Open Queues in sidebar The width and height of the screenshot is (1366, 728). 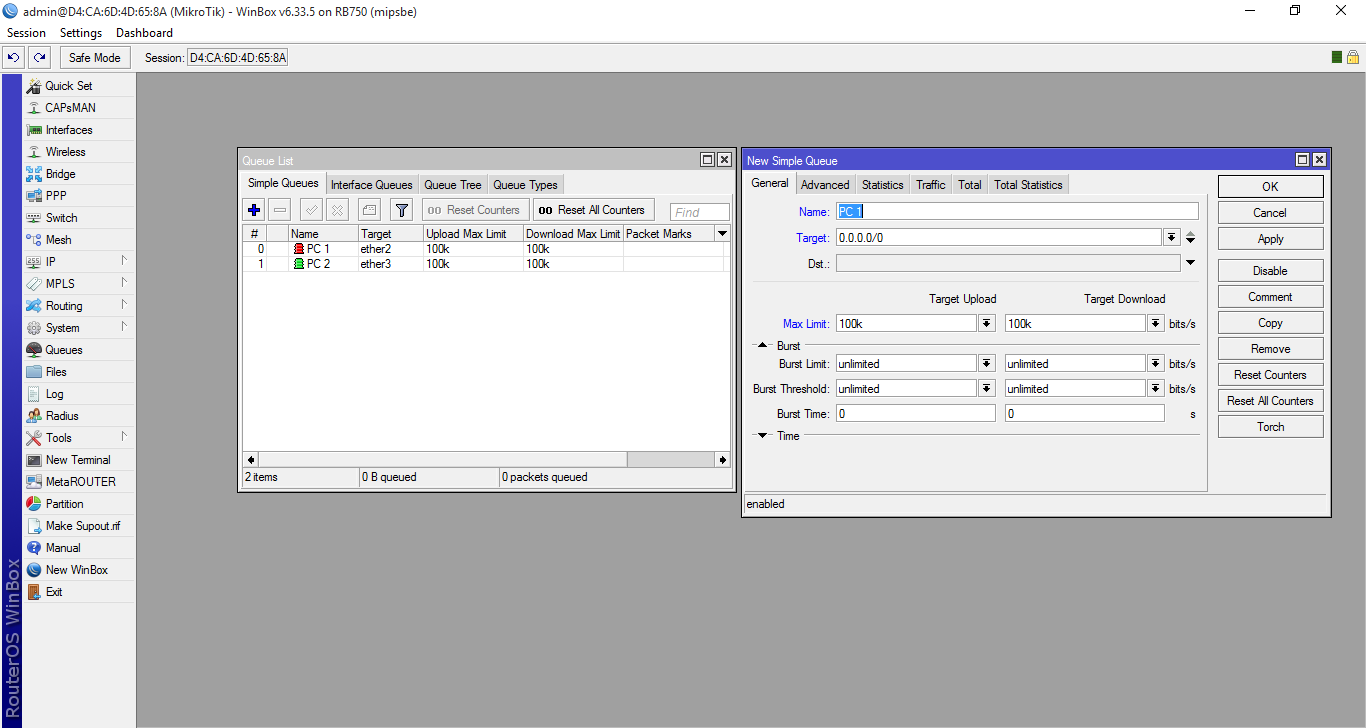[x=64, y=350]
